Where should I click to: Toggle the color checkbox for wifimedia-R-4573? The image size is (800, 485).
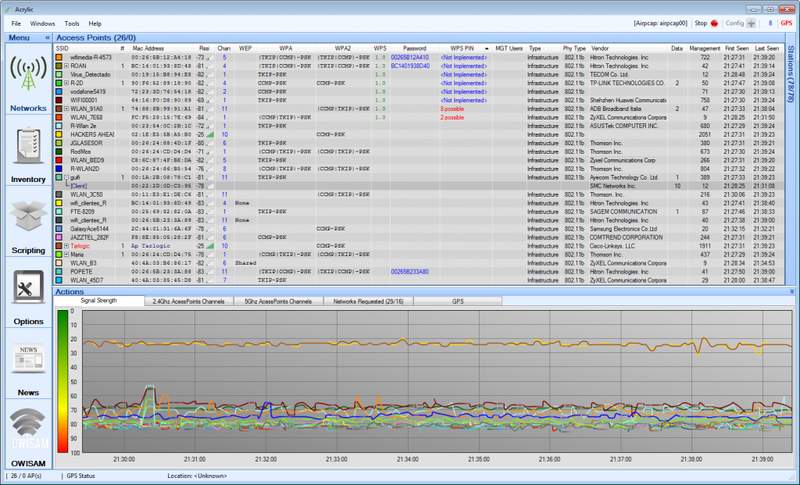[59, 58]
